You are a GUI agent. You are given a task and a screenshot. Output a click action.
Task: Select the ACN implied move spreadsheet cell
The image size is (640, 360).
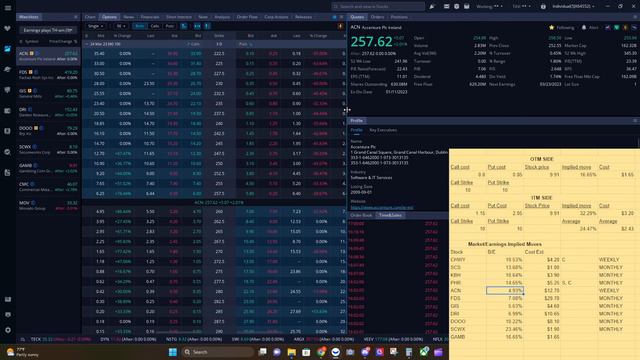505,291
